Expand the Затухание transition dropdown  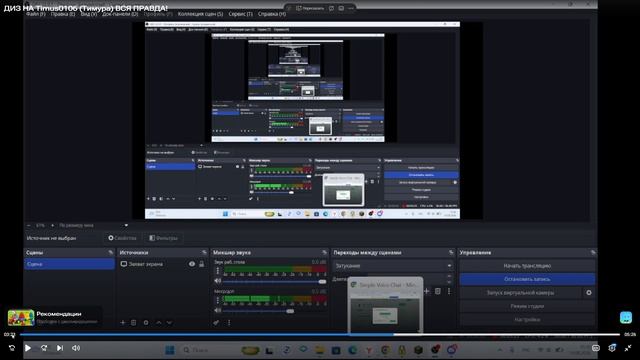pos(393,266)
